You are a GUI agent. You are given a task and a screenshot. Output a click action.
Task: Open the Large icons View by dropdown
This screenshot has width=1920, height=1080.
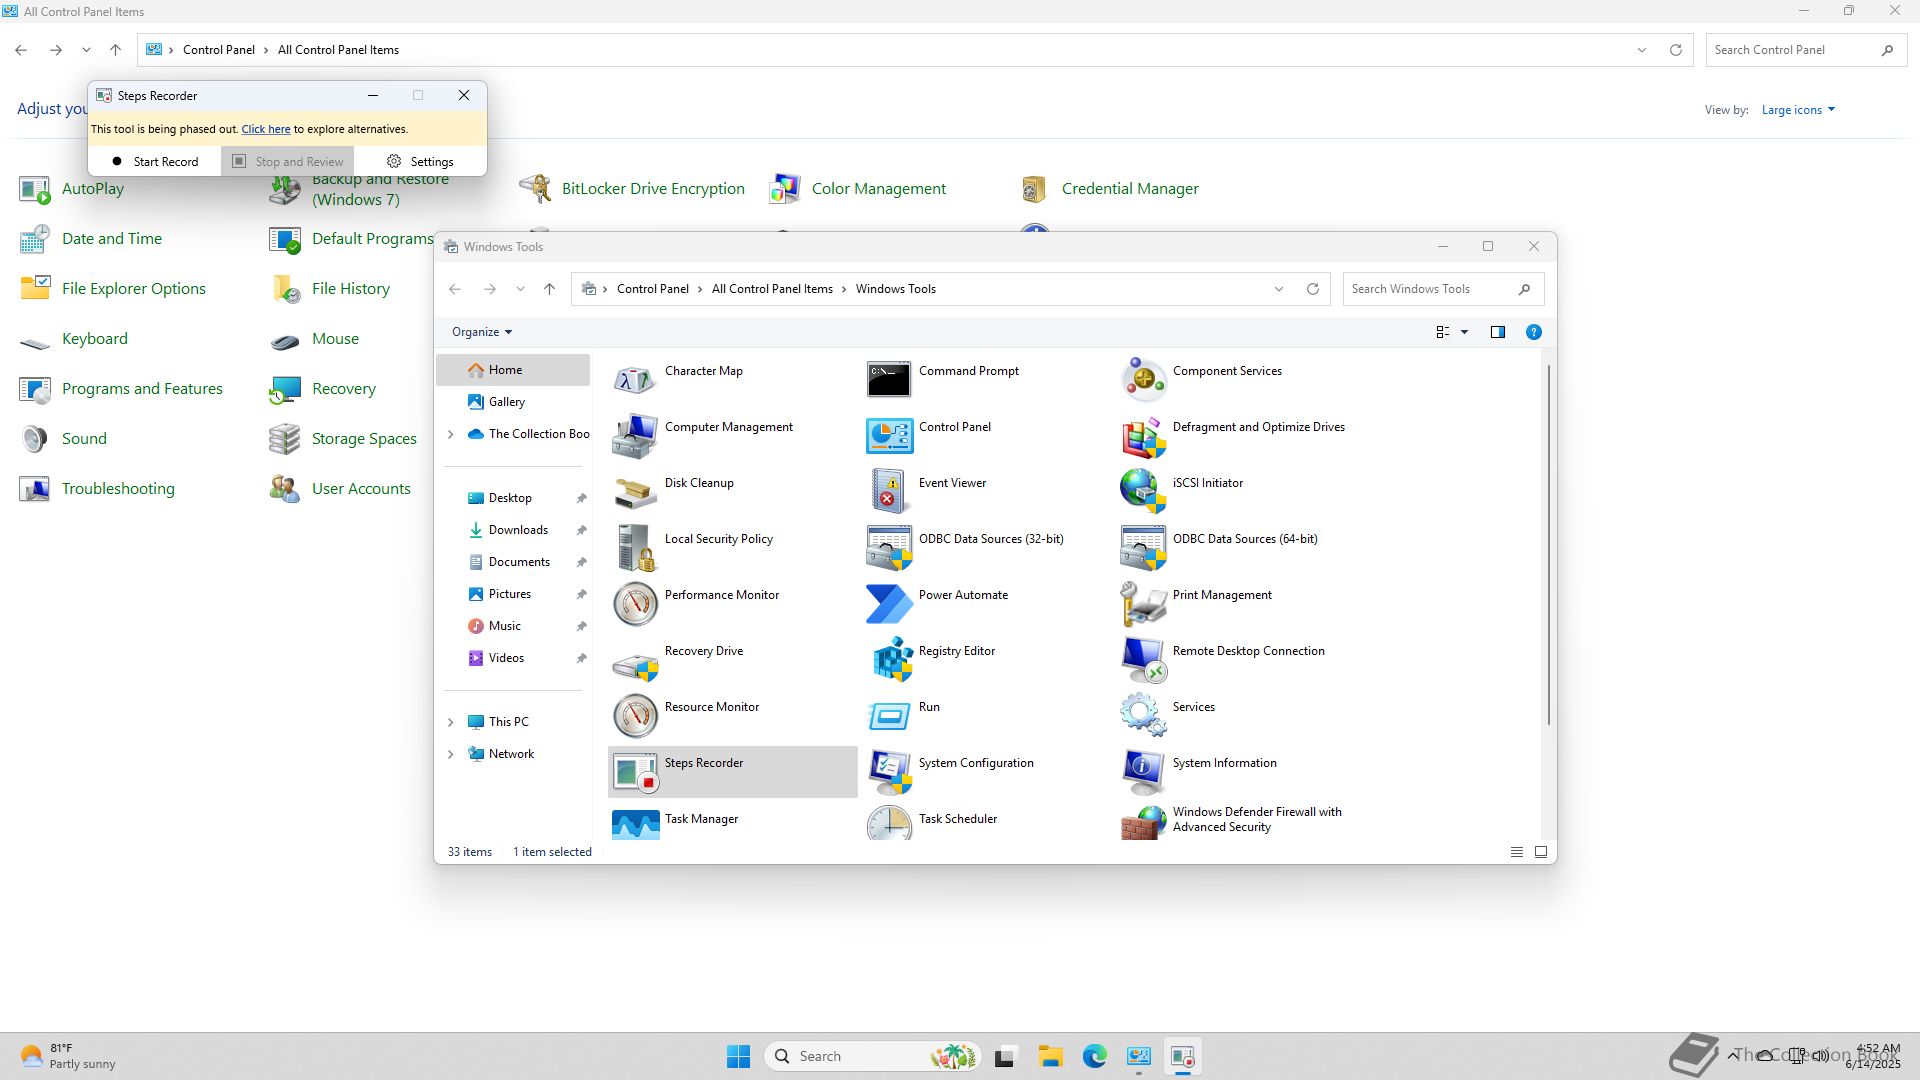coord(1798,110)
